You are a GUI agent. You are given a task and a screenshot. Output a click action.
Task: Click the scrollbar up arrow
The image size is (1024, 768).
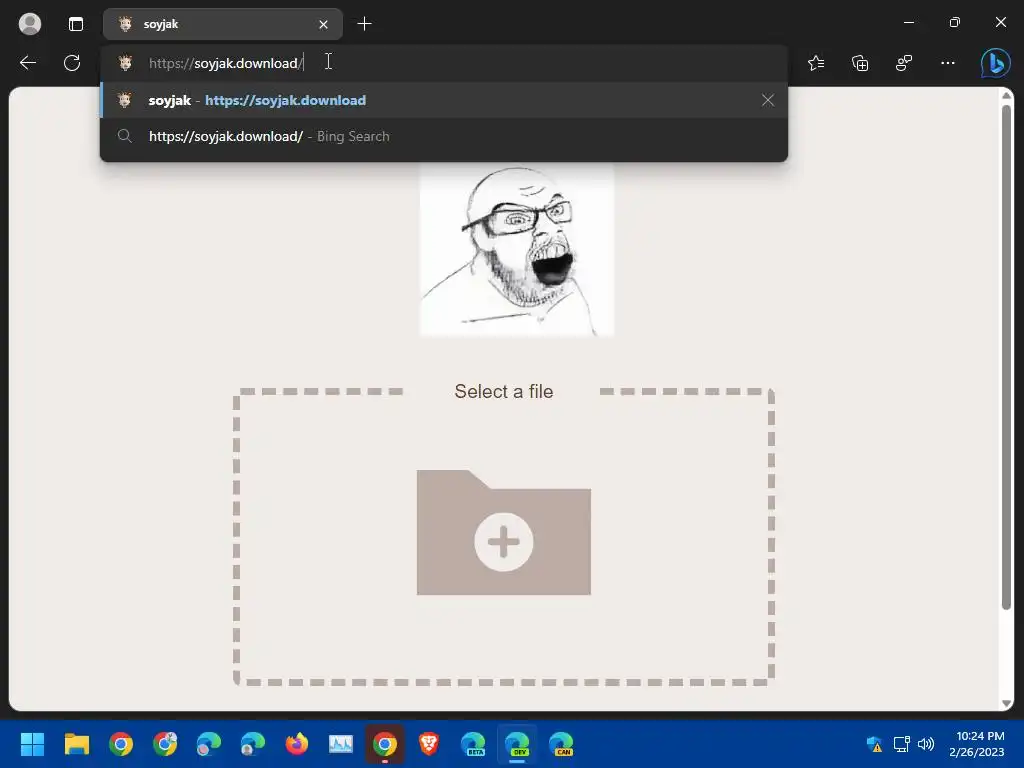point(1006,96)
